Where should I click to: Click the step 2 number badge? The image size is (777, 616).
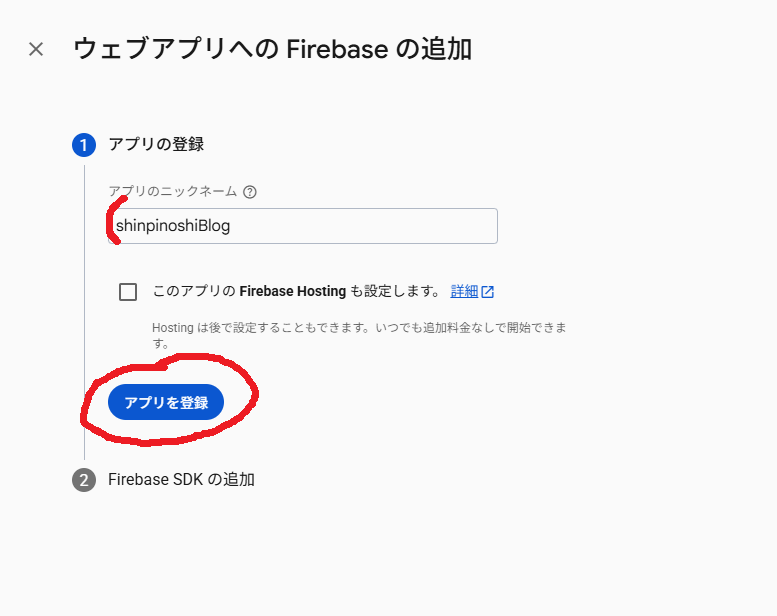point(84,480)
